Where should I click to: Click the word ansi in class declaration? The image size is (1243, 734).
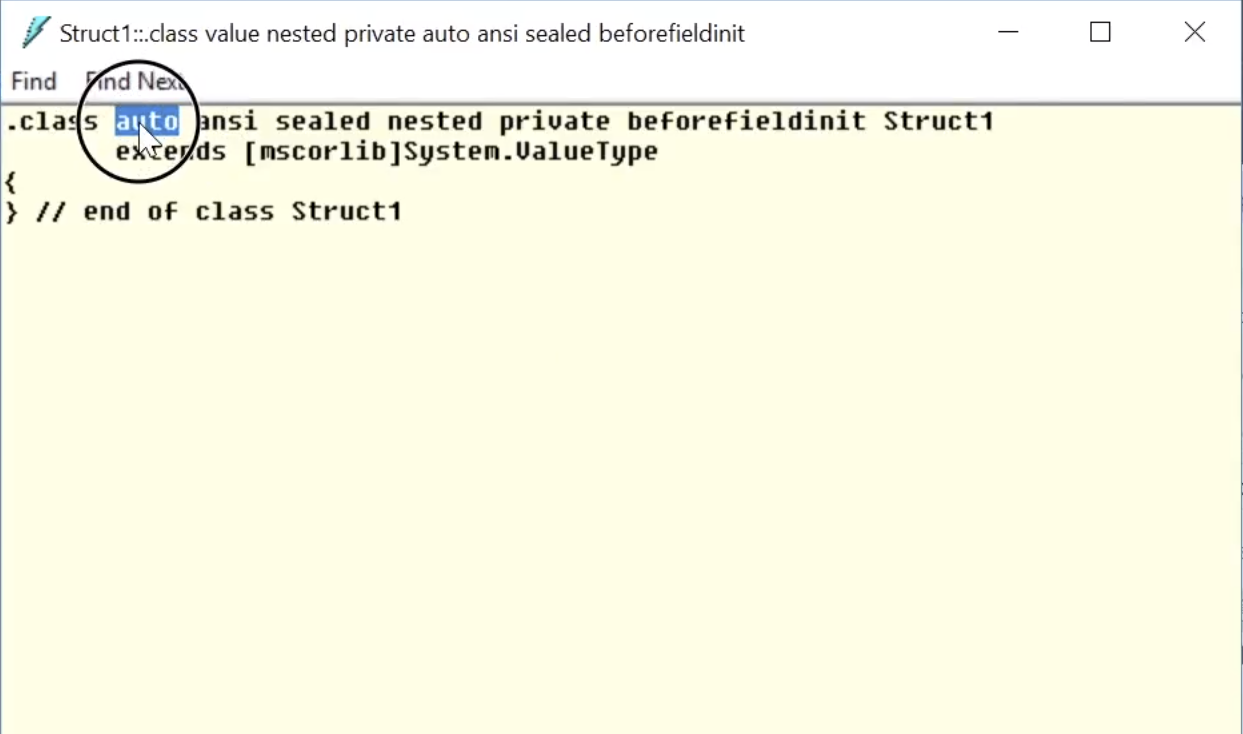pos(227,122)
